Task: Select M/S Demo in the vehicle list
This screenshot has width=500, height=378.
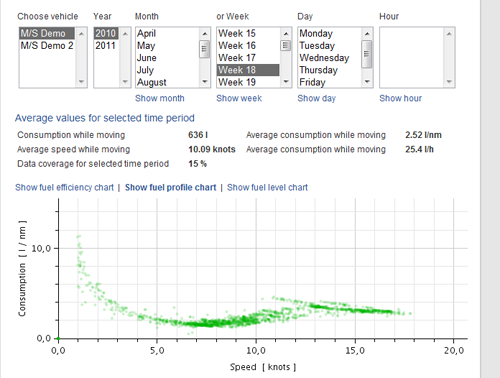Action: [47, 33]
